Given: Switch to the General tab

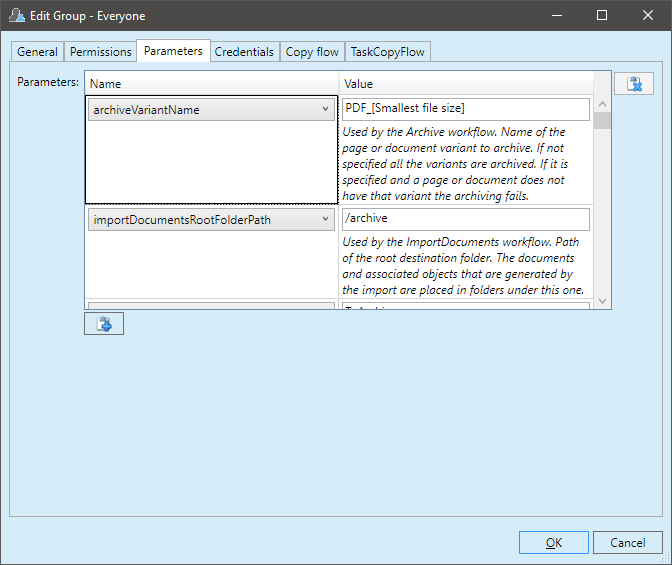Looking at the screenshot, I should coord(37,52).
